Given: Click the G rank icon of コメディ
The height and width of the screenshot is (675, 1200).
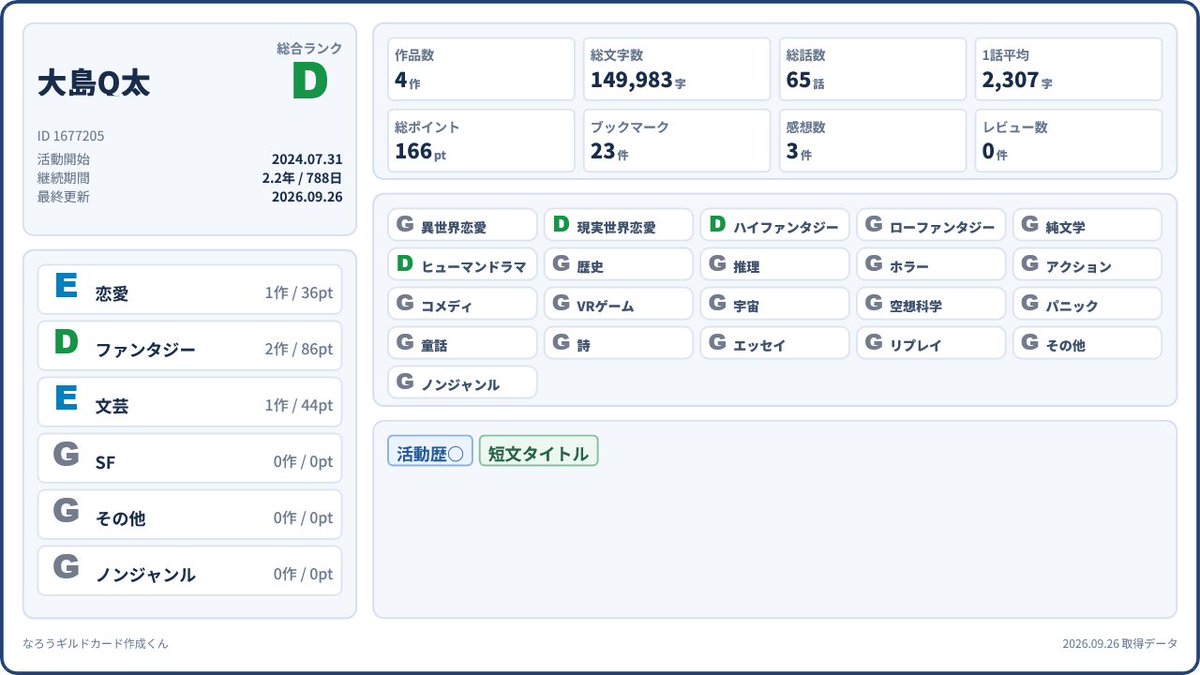Looking at the screenshot, I should pos(405,303).
